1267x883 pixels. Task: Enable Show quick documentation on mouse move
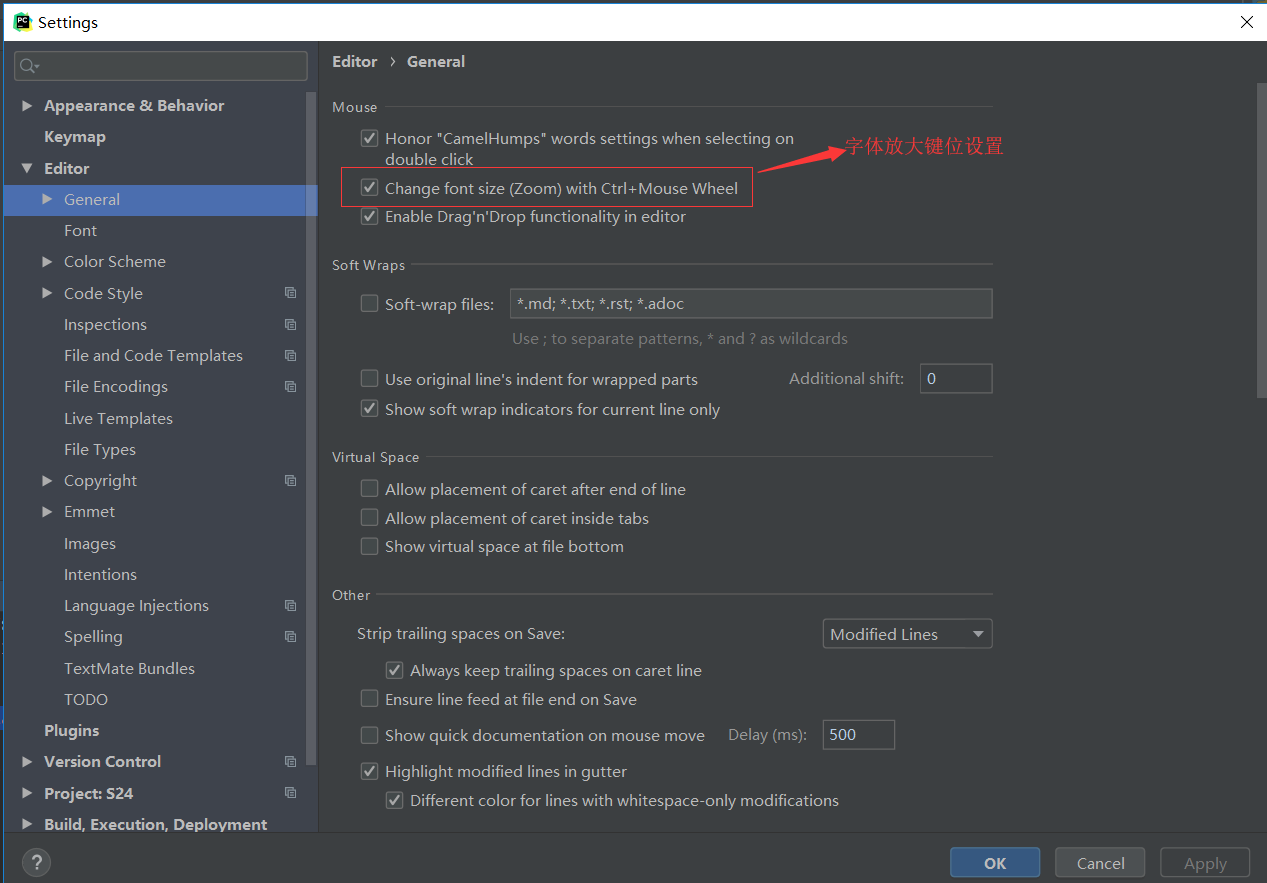370,735
